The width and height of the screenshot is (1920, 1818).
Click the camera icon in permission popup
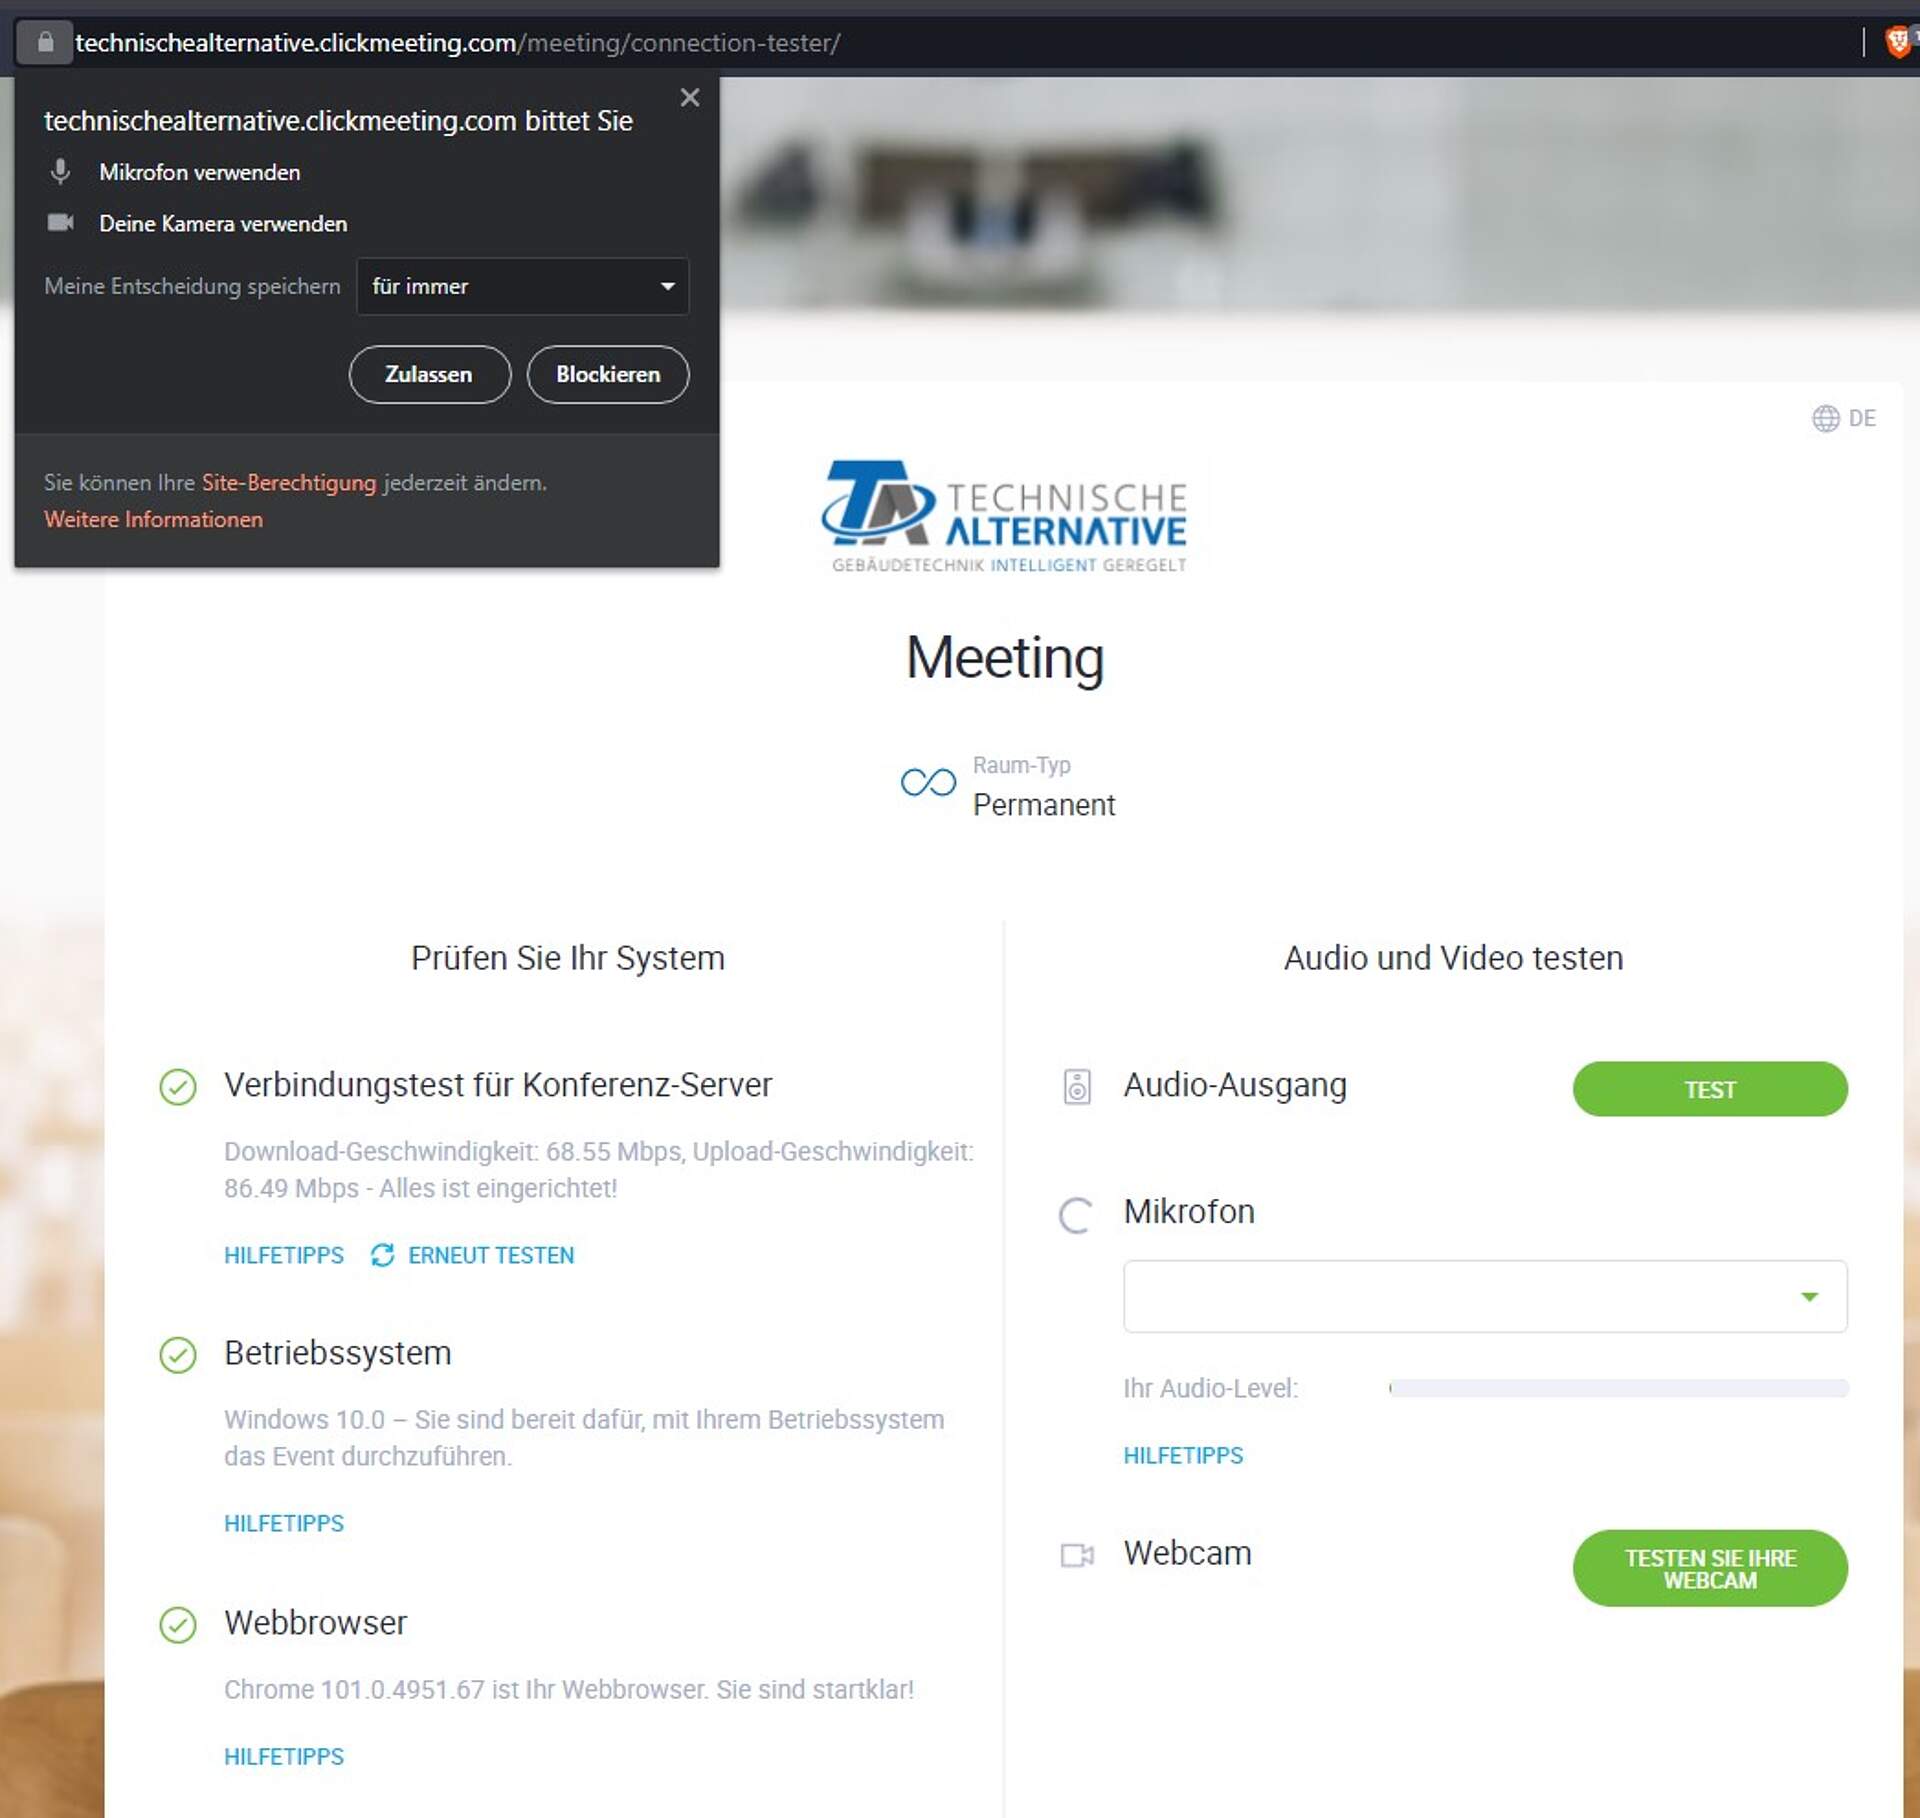[61, 223]
